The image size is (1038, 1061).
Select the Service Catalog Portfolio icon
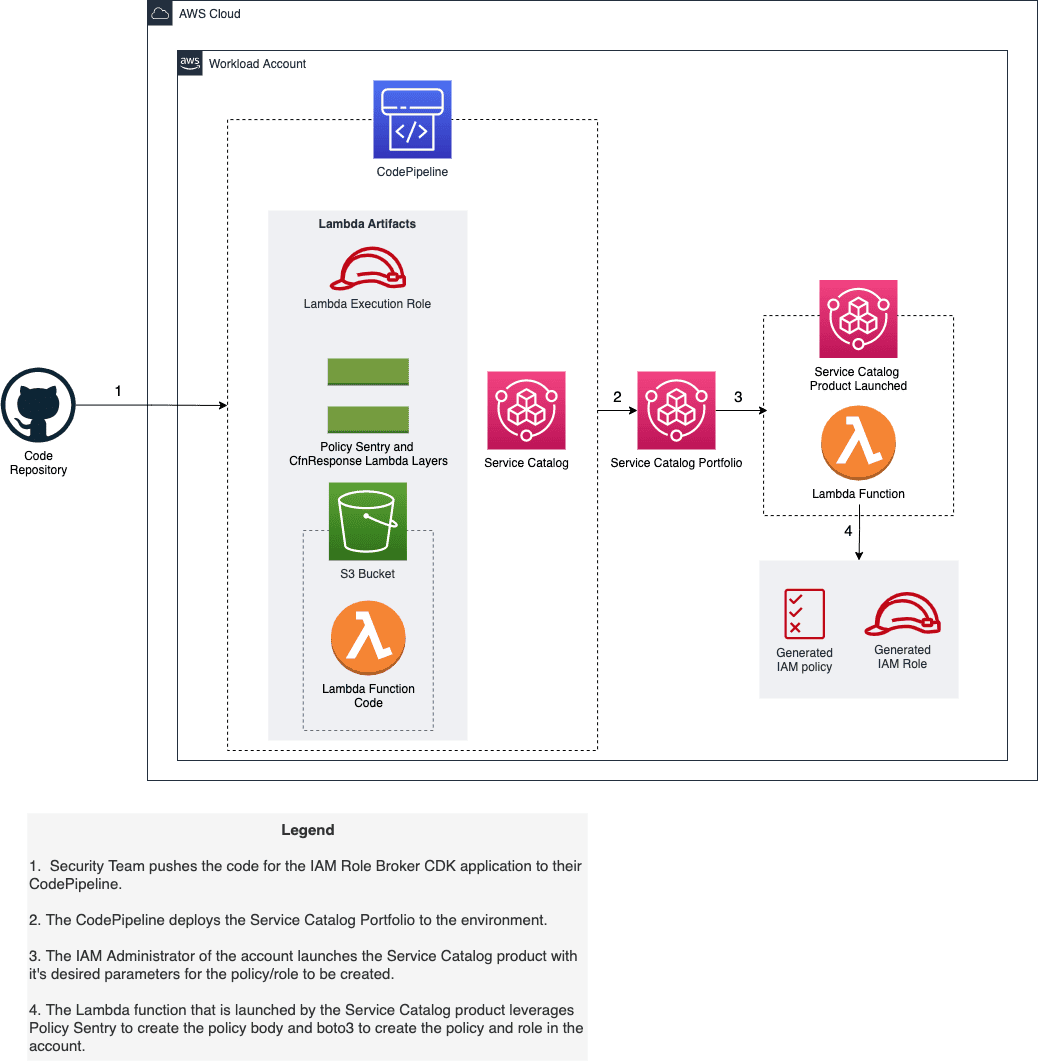click(x=676, y=410)
